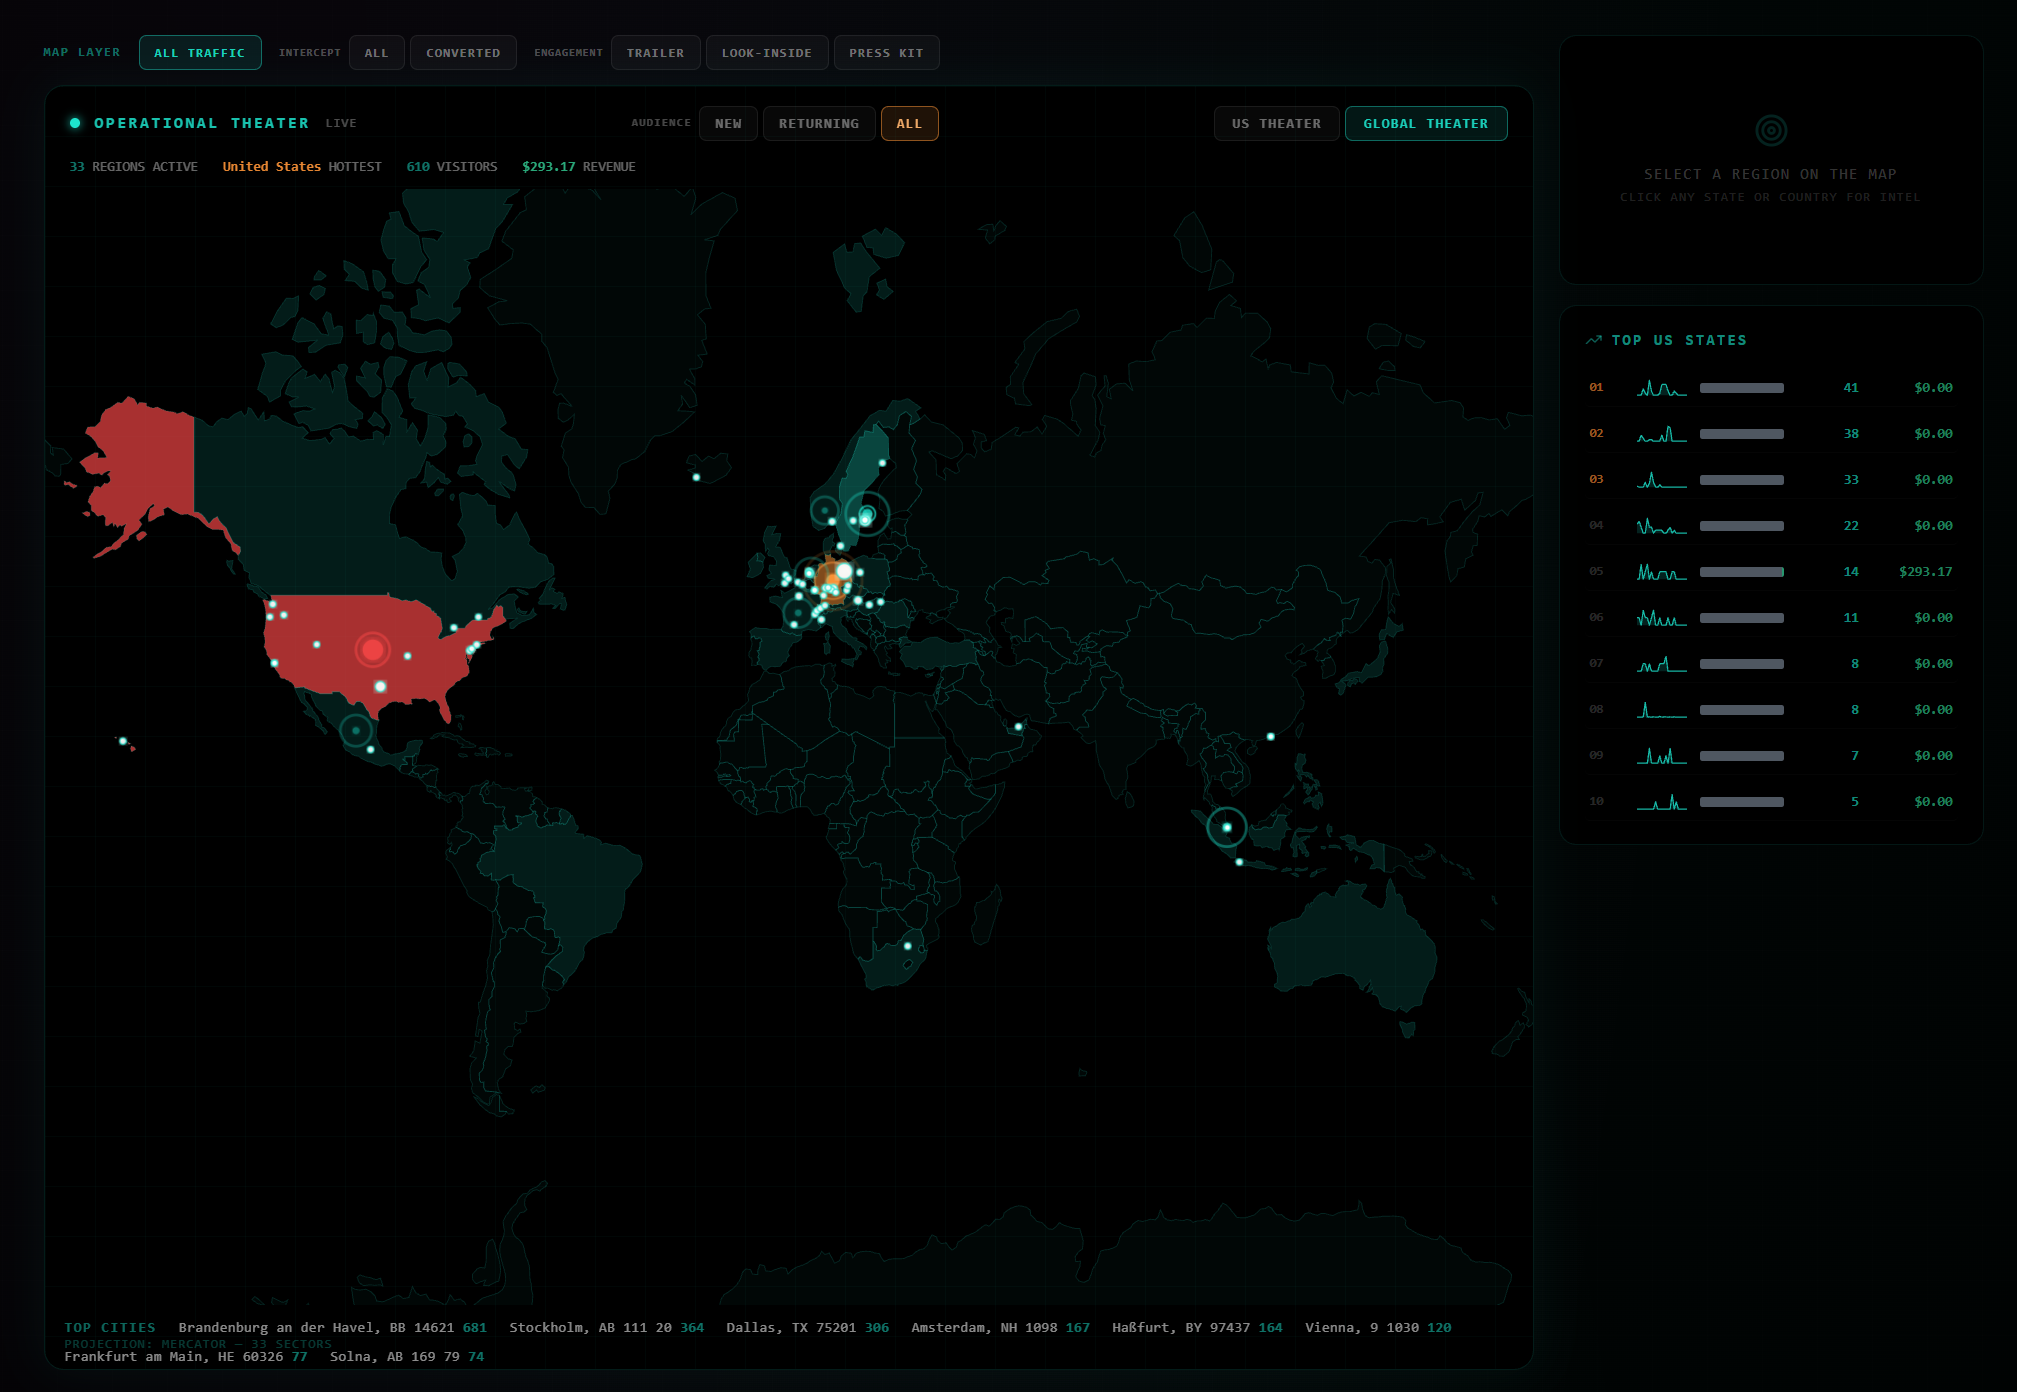The width and height of the screenshot is (2017, 1392).
Task: Click the ringed marker in Mexico
Action: coord(356,730)
